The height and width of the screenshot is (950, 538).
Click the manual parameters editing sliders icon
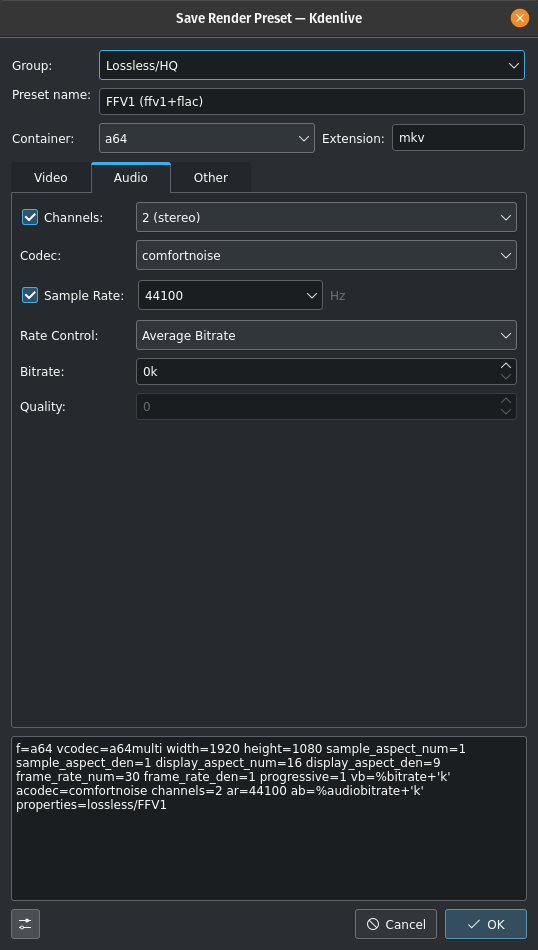tap(25, 924)
